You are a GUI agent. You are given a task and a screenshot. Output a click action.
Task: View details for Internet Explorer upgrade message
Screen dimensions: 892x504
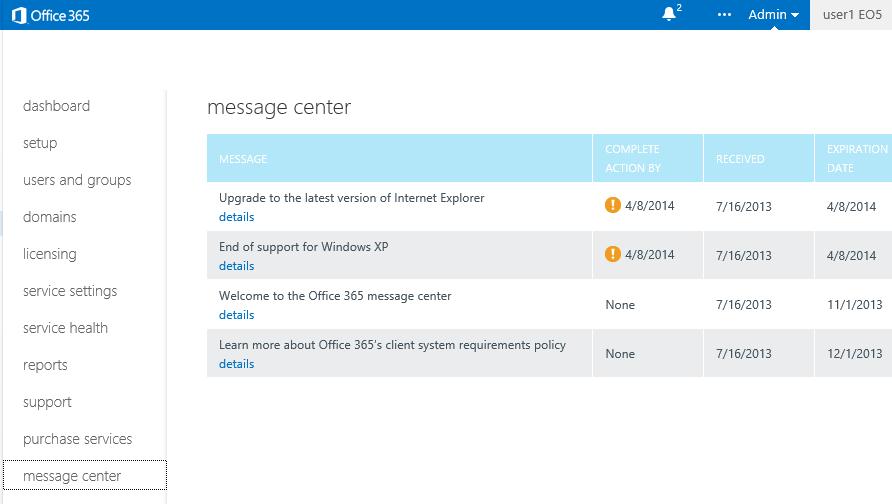(x=237, y=217)
